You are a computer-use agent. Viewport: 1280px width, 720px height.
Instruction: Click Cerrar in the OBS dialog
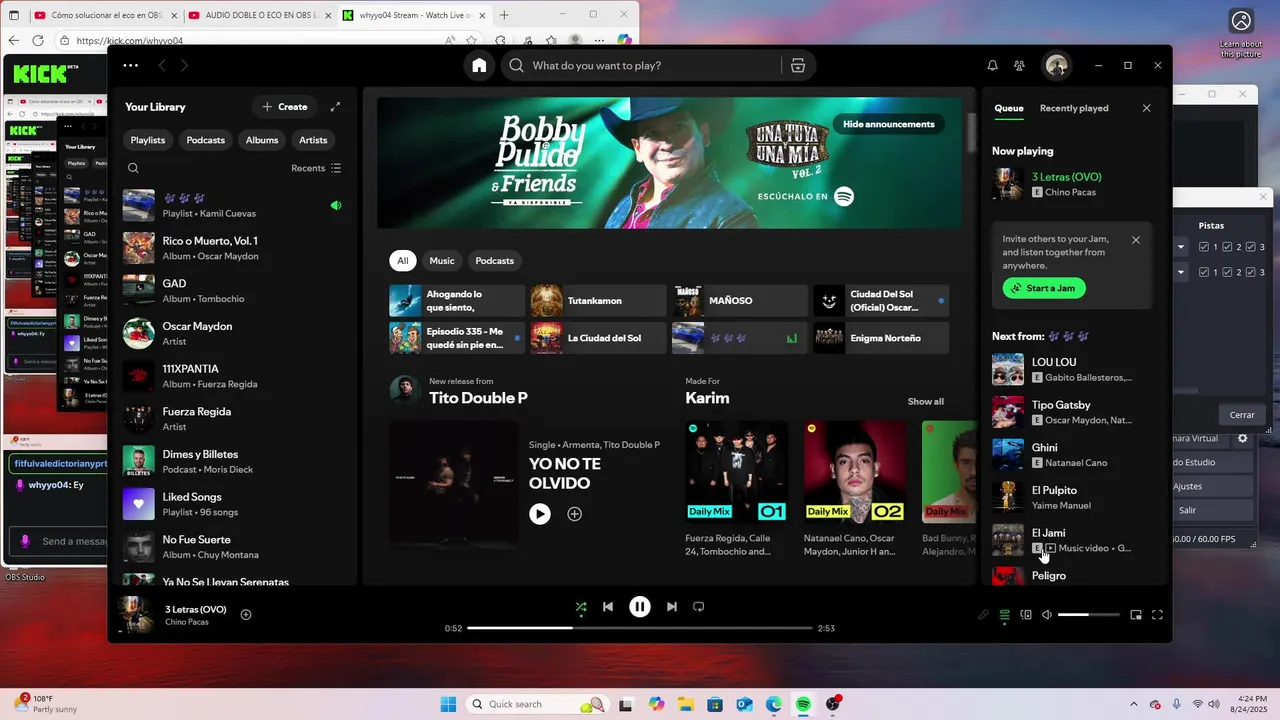pos(1242,415)
